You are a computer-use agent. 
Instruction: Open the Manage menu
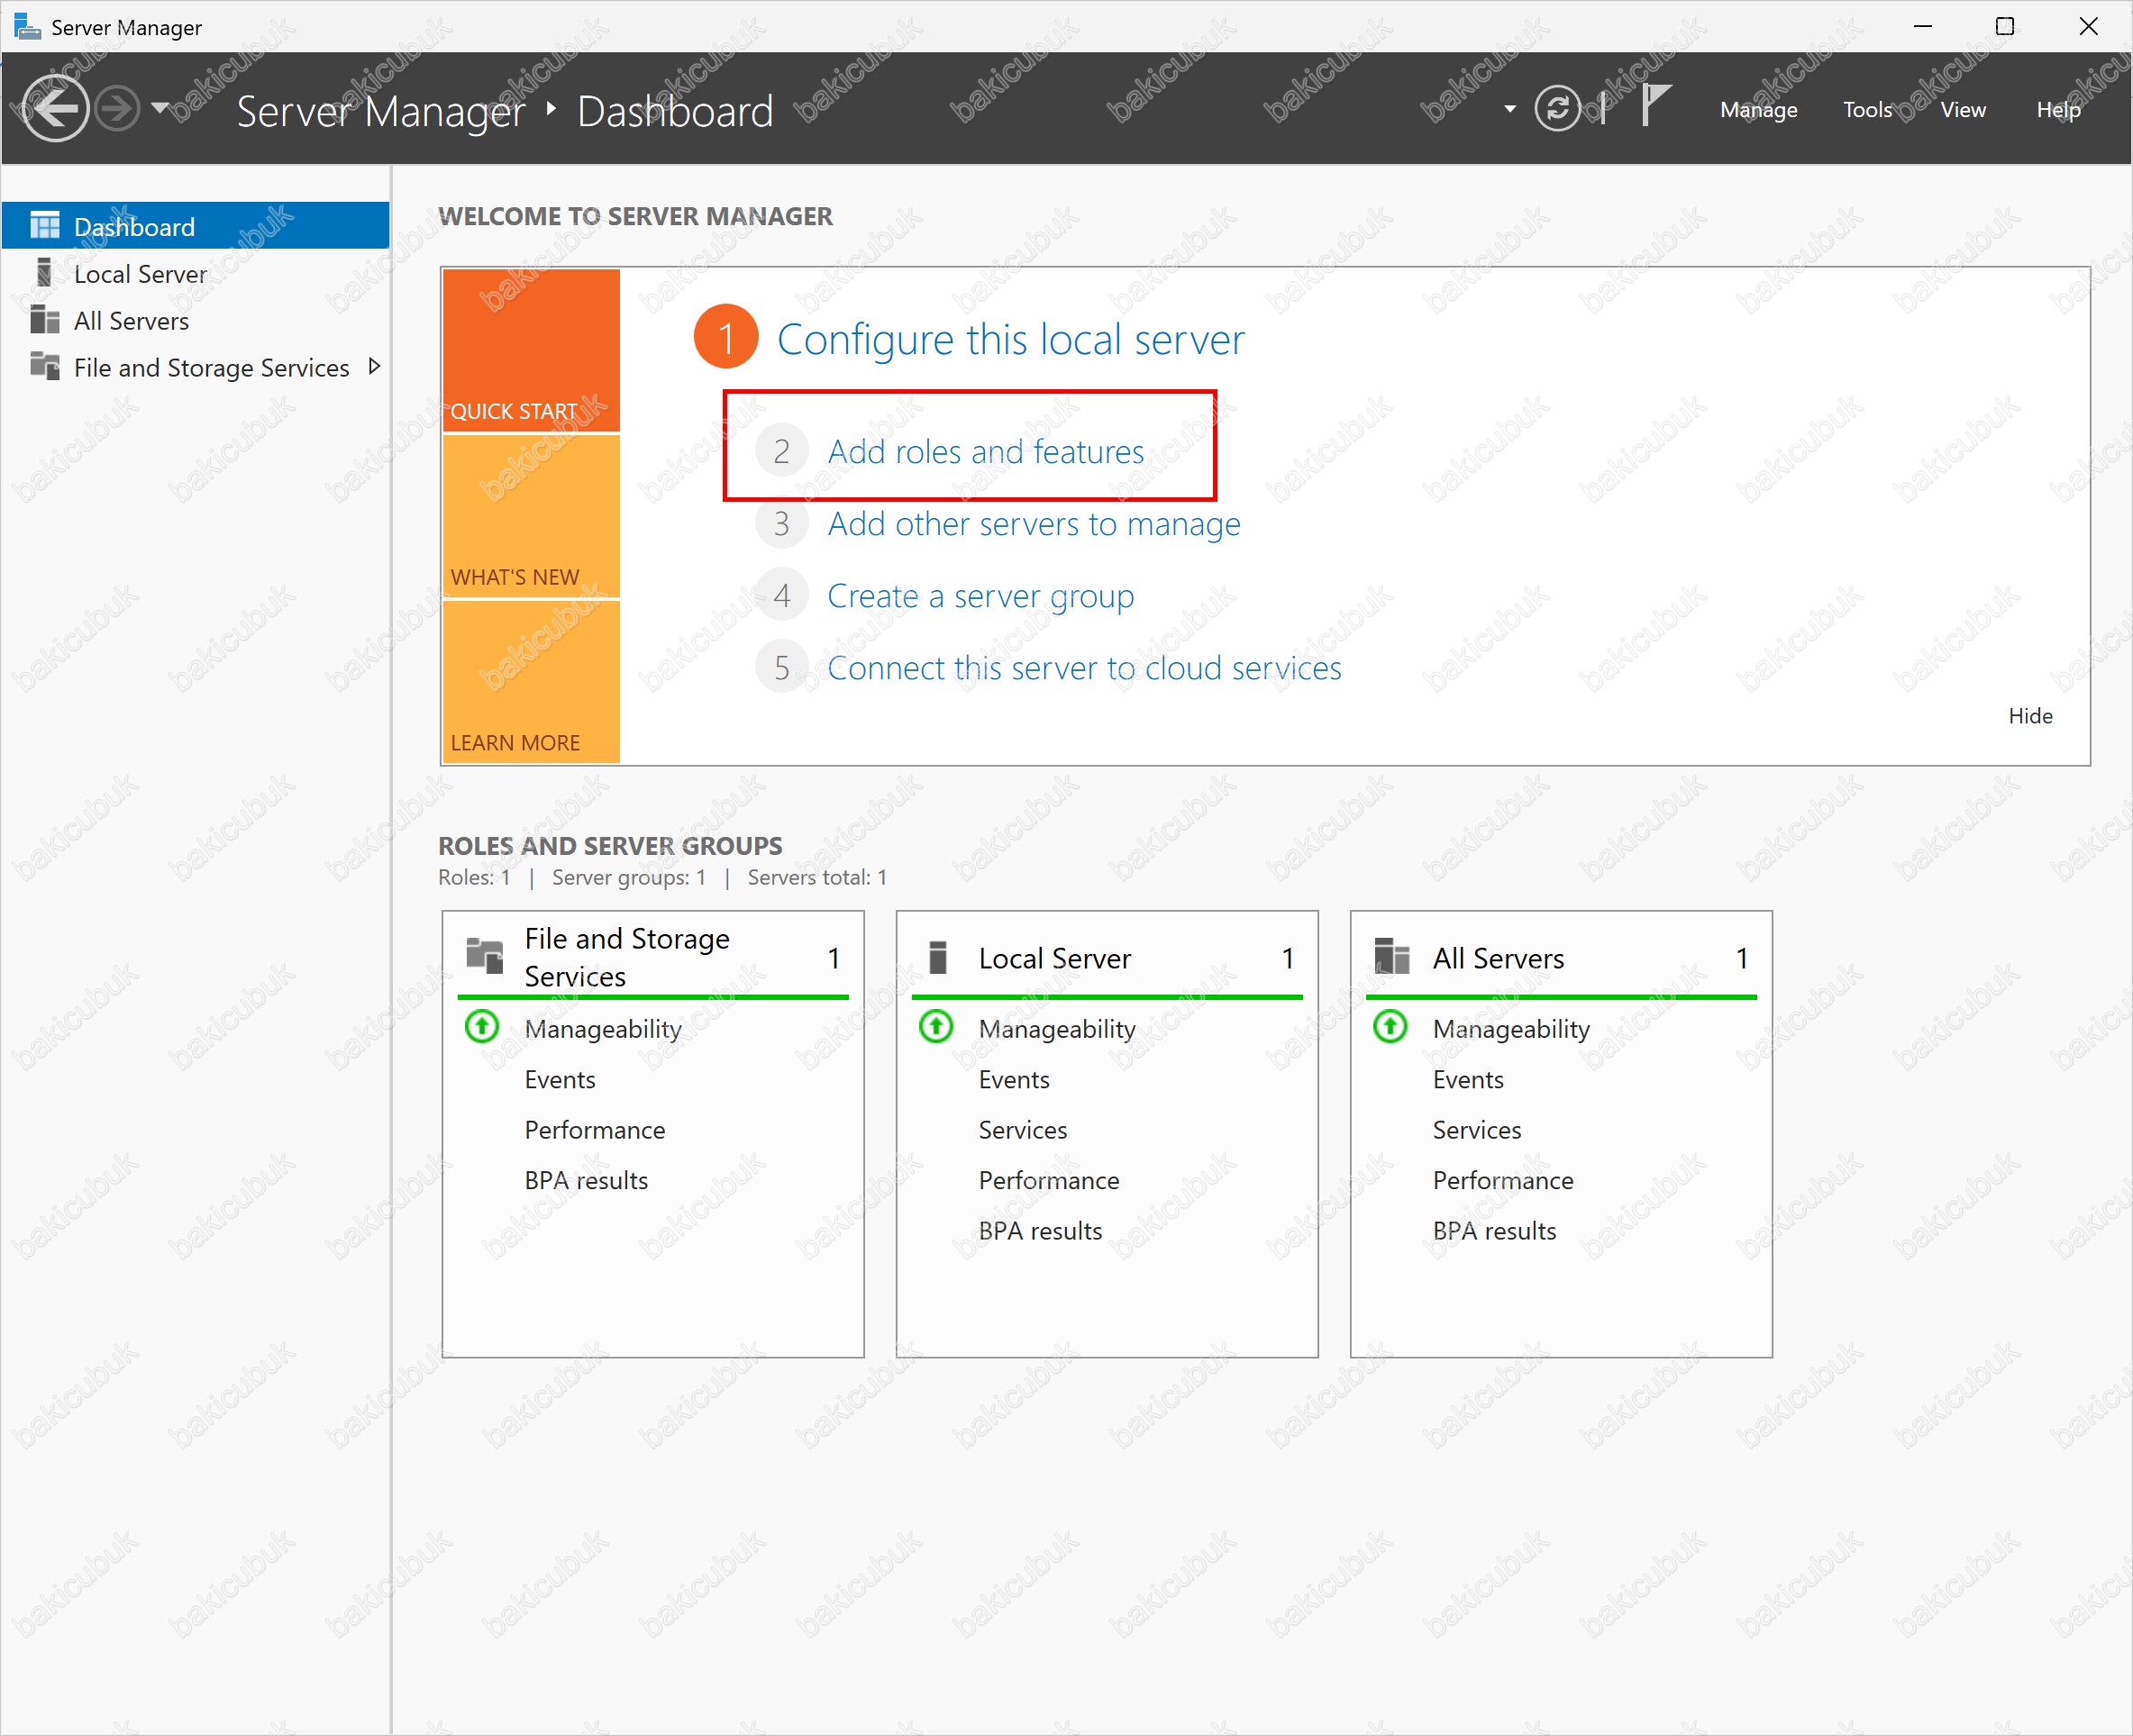click(1758, 110)
